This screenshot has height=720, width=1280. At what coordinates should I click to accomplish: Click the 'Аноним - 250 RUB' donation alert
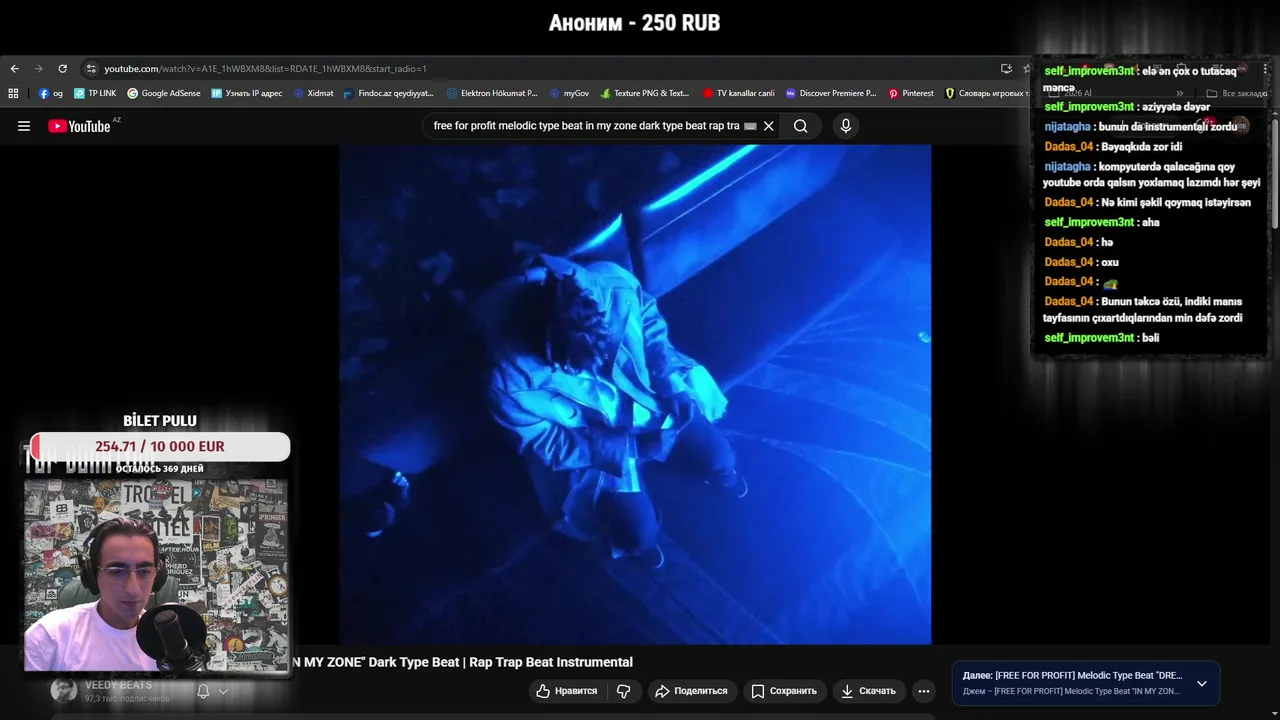[x=634, y=23]
